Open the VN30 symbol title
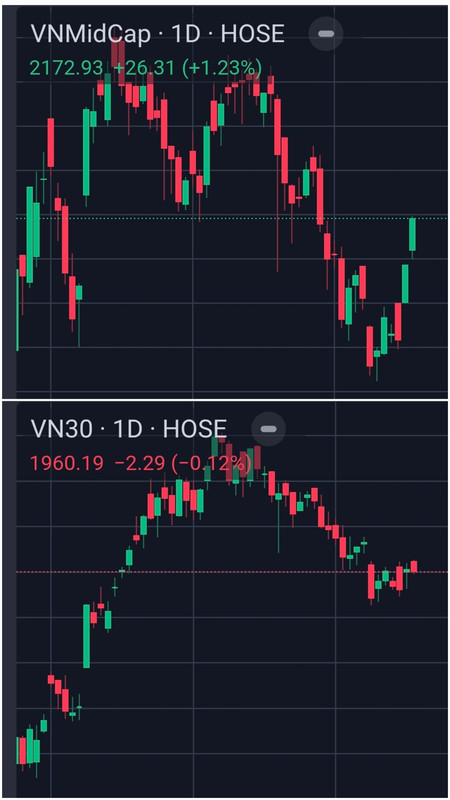 [x=61, y=429]
